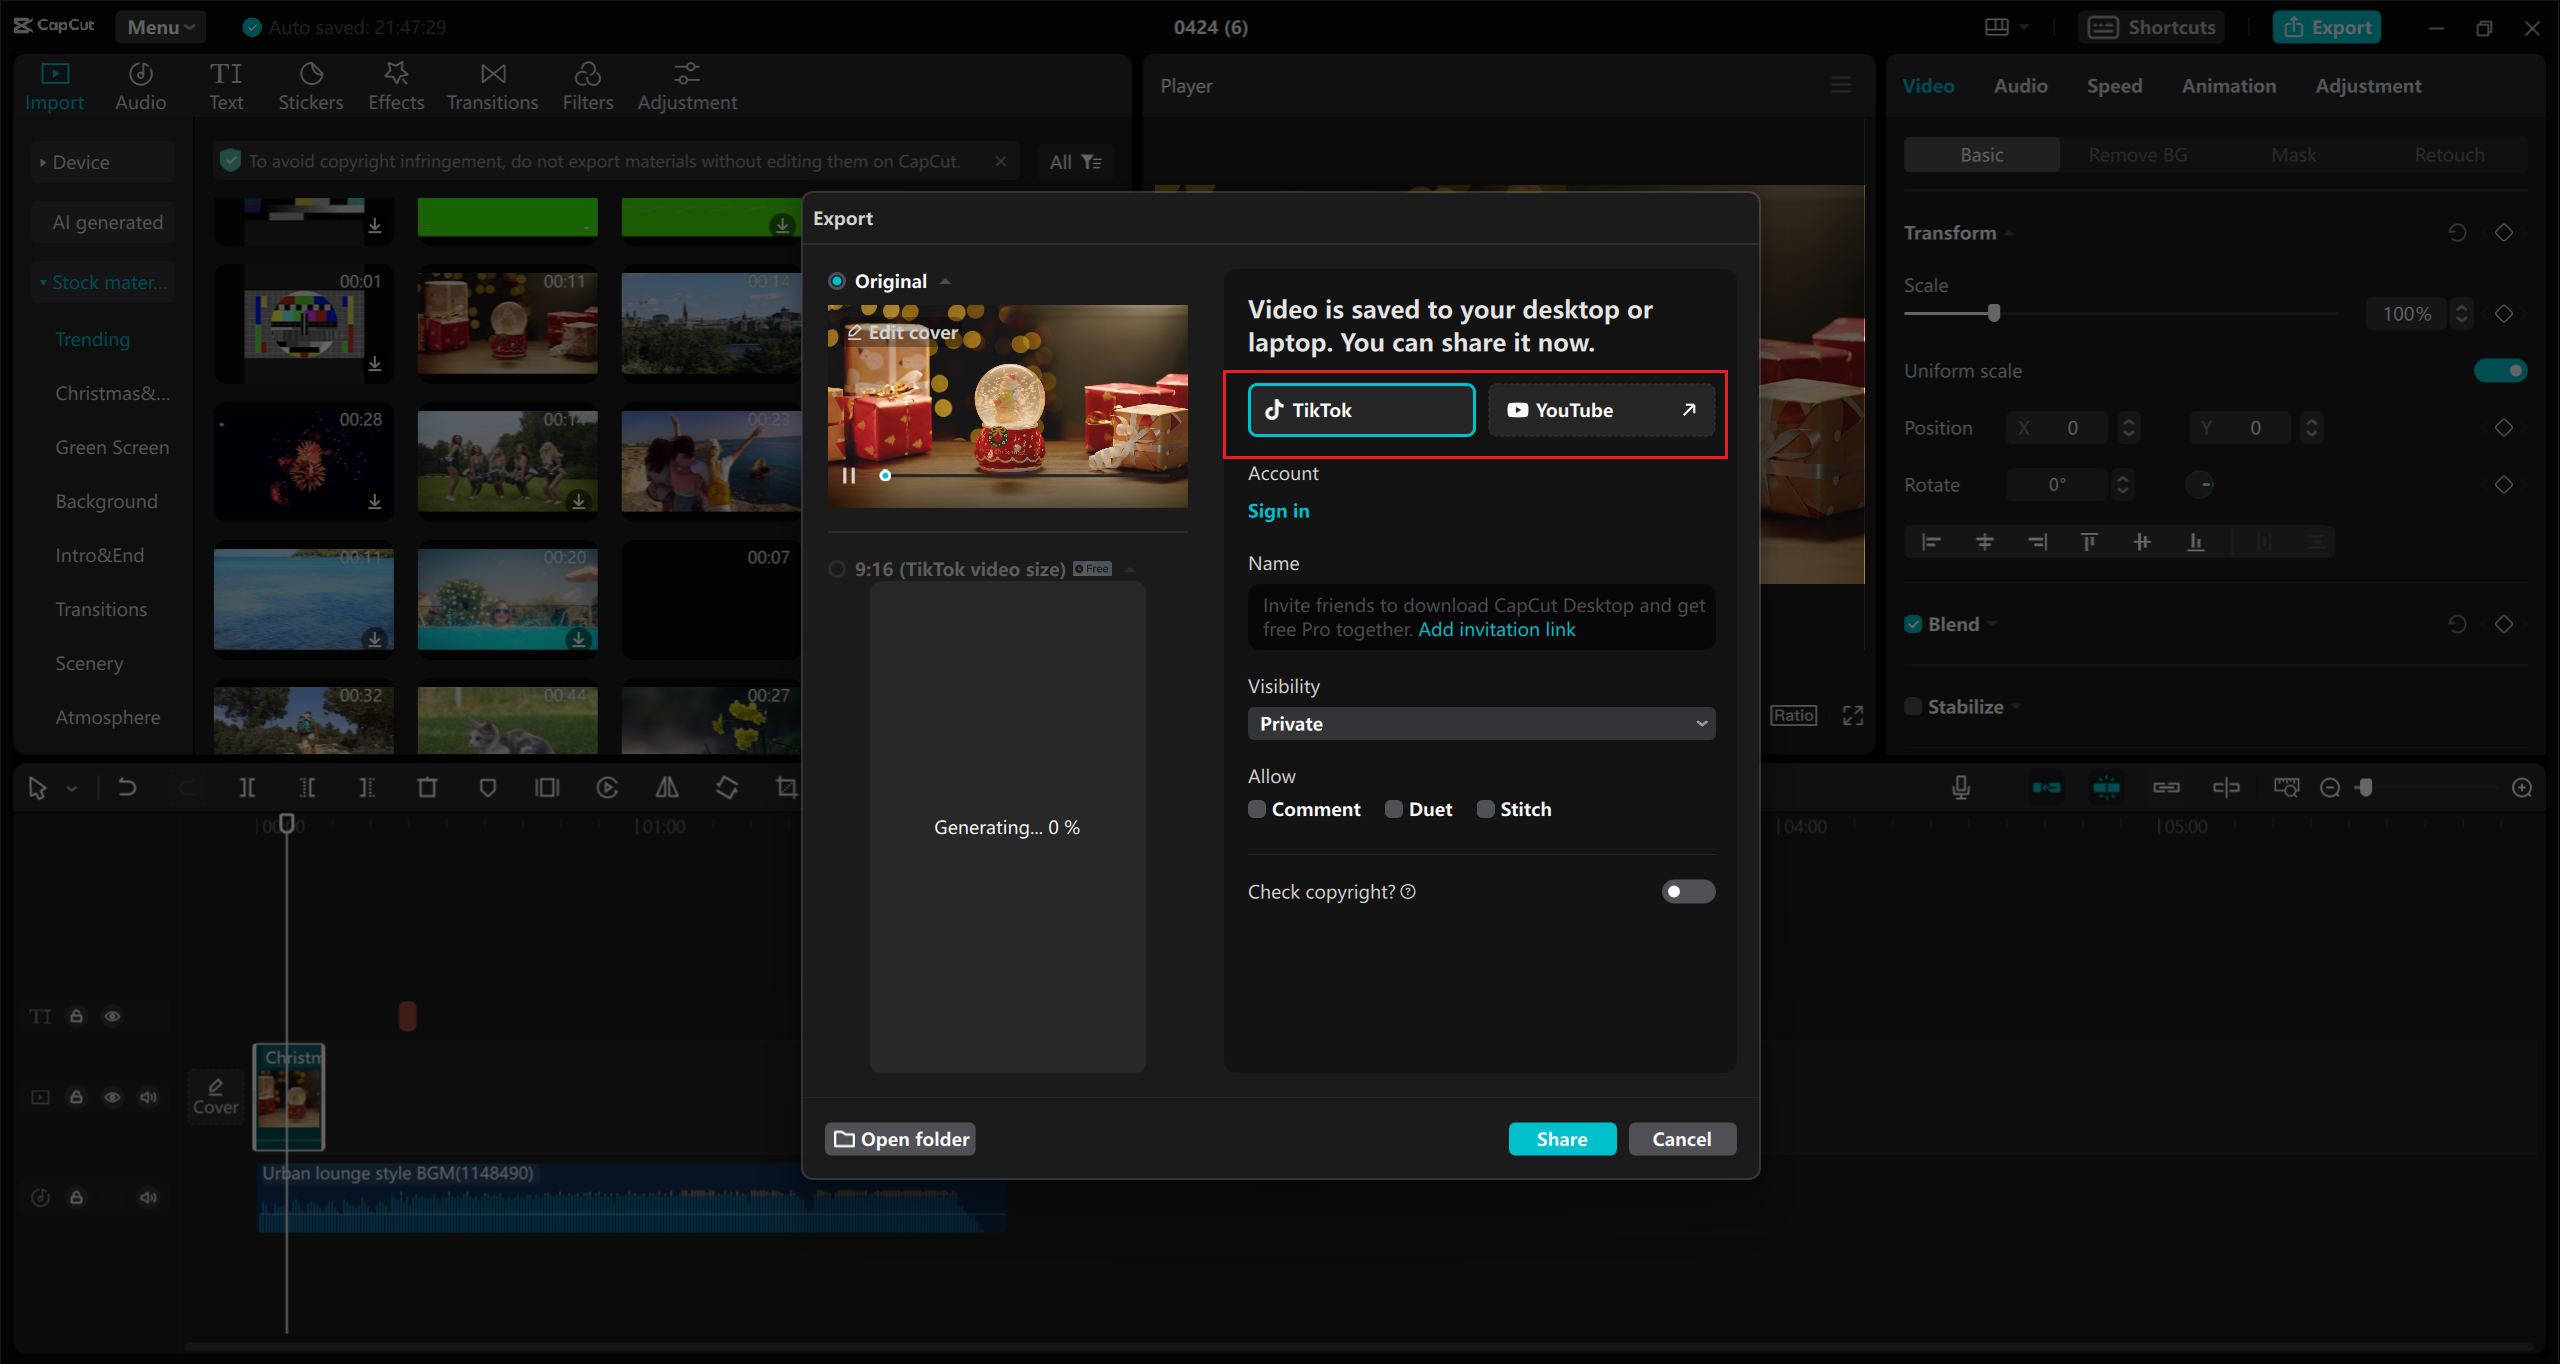Switch to the Audio properties tab
The image size is (2560, 1364).
2020,86
